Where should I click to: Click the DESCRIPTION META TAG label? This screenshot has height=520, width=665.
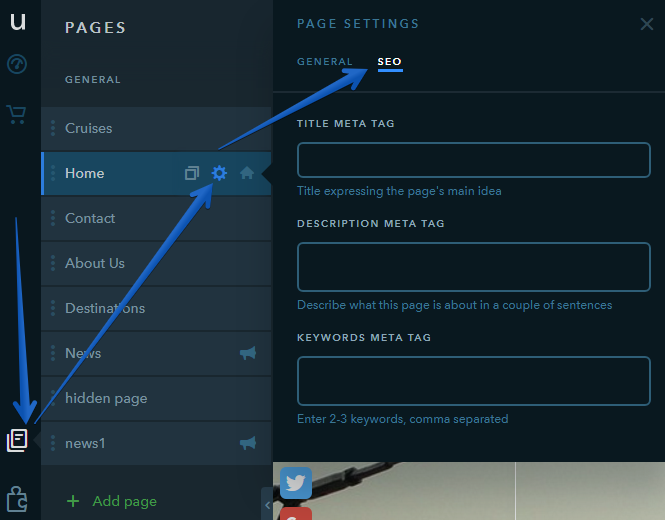371,224
